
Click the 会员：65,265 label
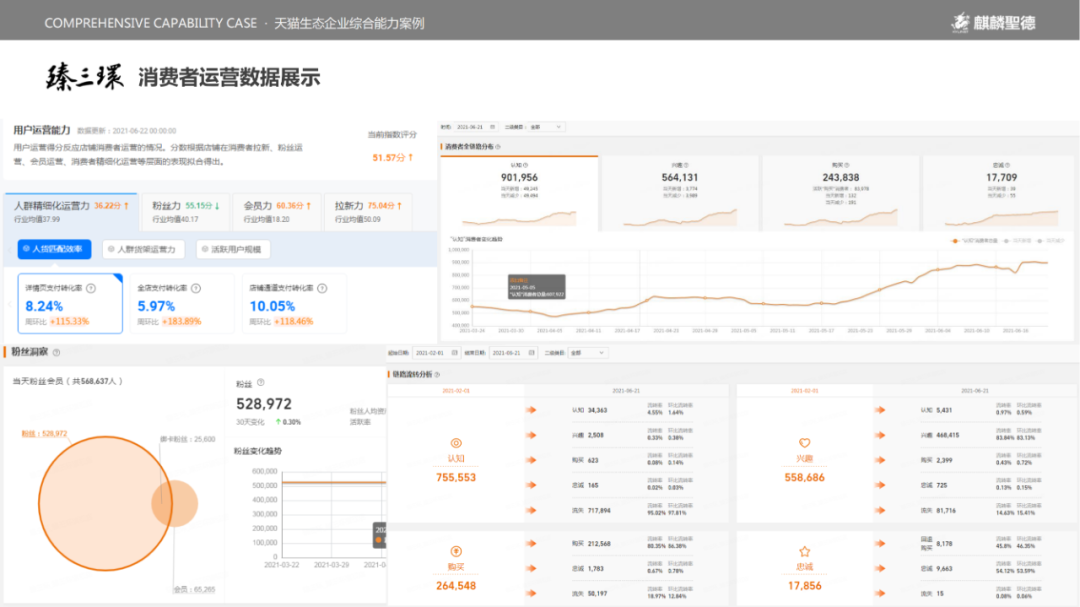(194, 590)
